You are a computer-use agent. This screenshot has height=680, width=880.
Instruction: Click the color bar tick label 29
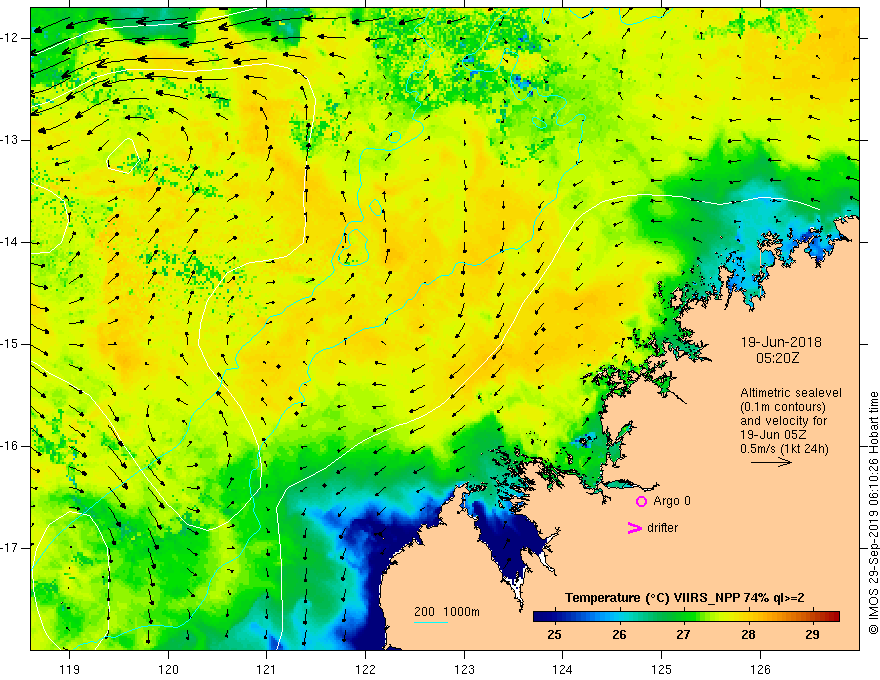click(x=812, y=635)
